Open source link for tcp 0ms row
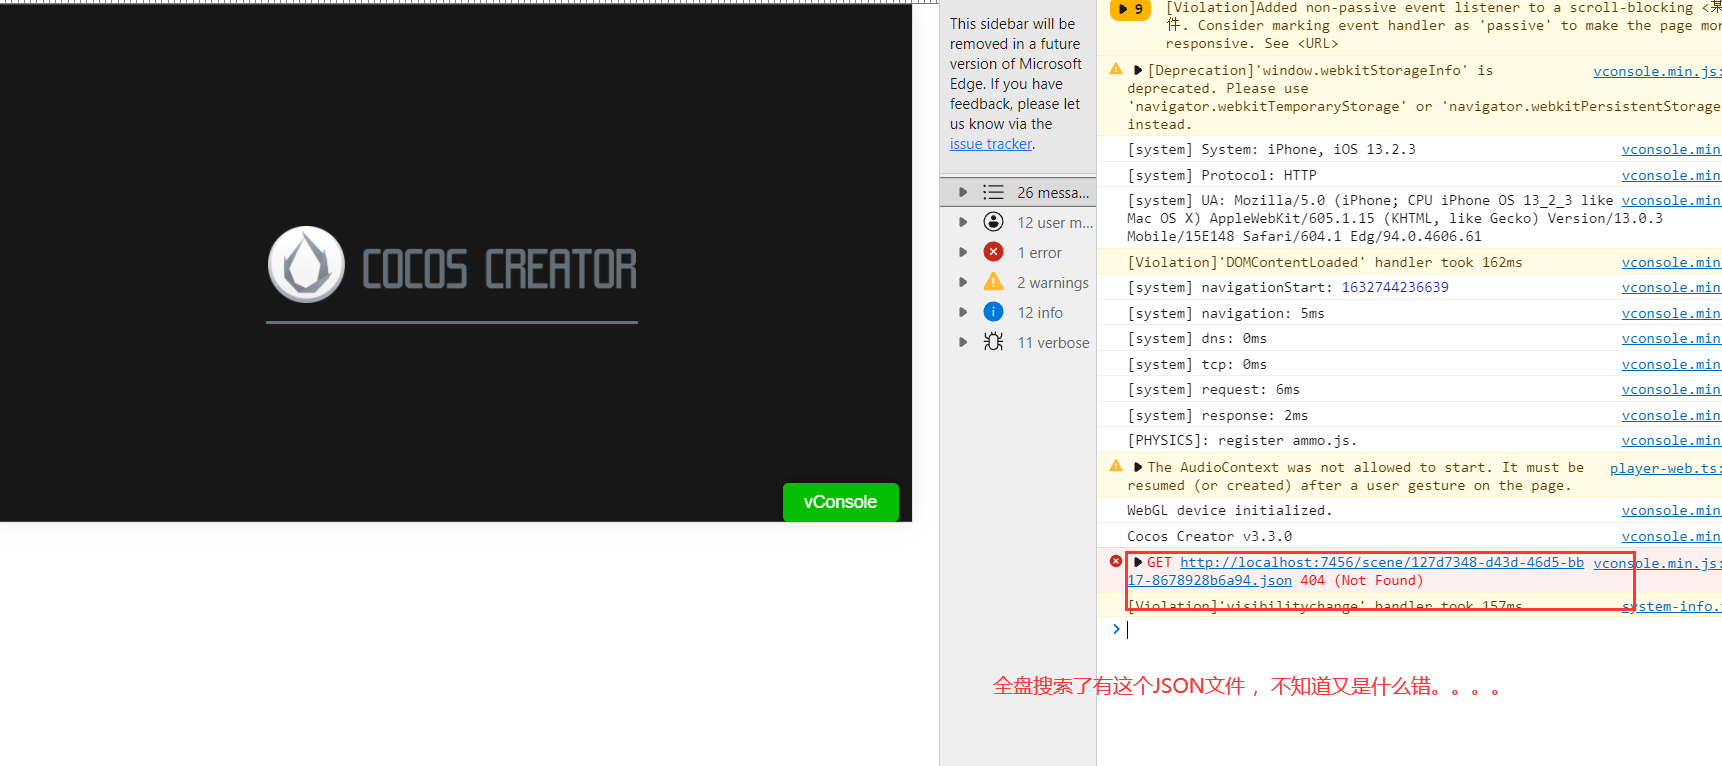This screenshot has width=1722, height=766. [1671, 364]
